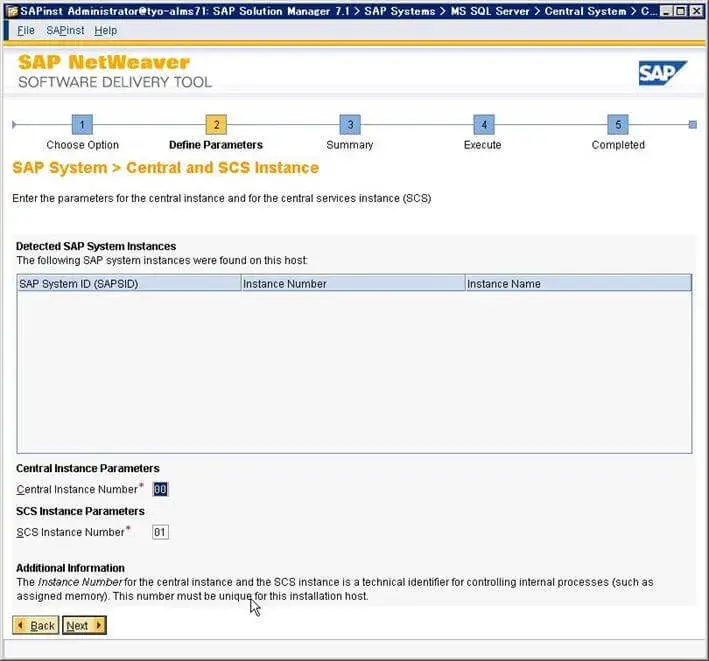This screenshot has width=709, height=661.
Task: Click the Next button
Action: [84, 625]
